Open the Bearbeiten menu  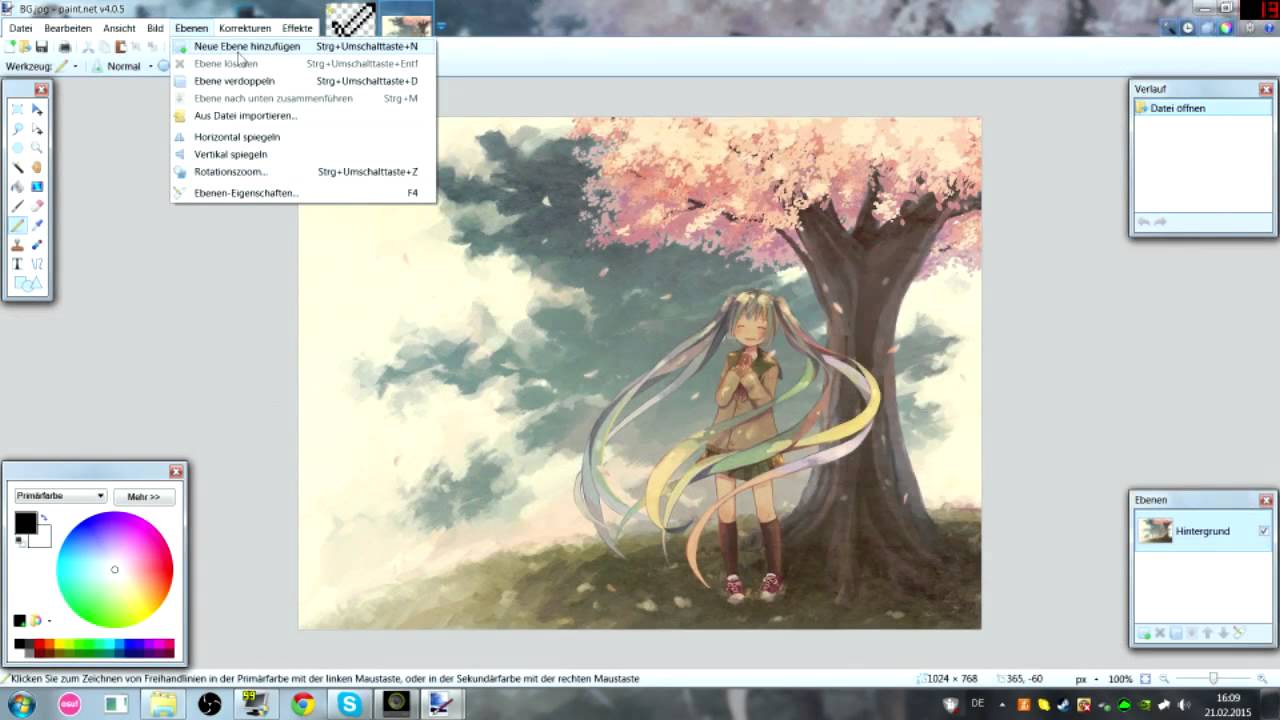68,28
